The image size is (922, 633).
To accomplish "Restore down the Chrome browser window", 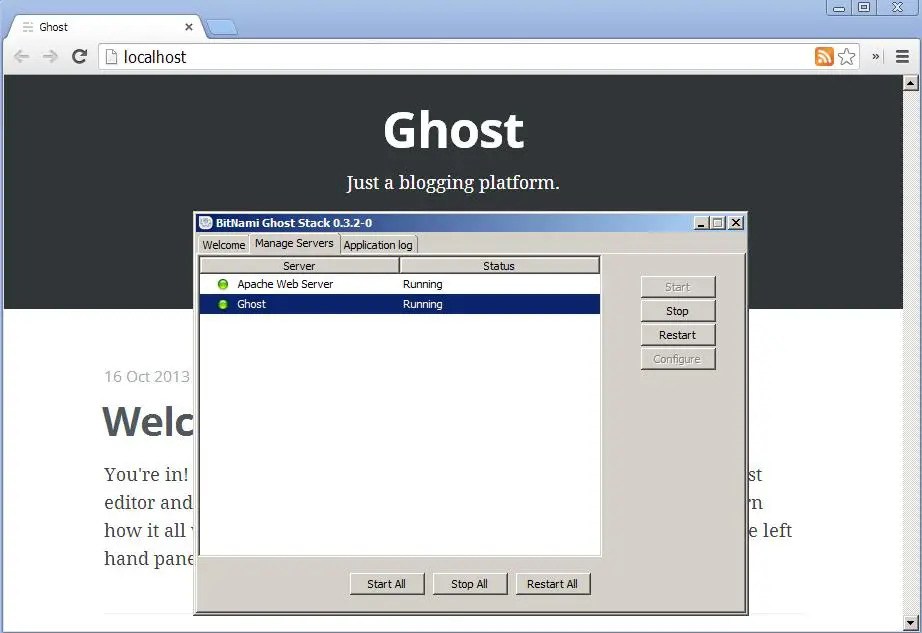I will (864, 8).
